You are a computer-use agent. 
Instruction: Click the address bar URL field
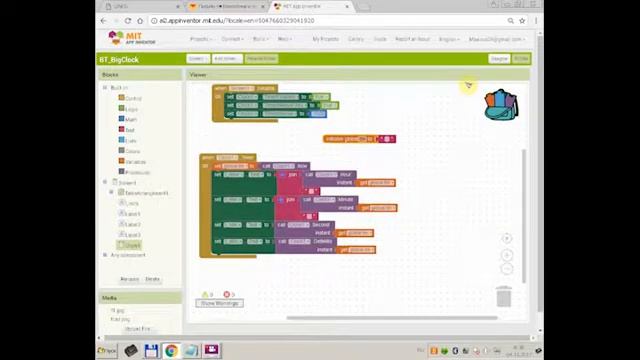pyautogui.click(x=327, y=21)
